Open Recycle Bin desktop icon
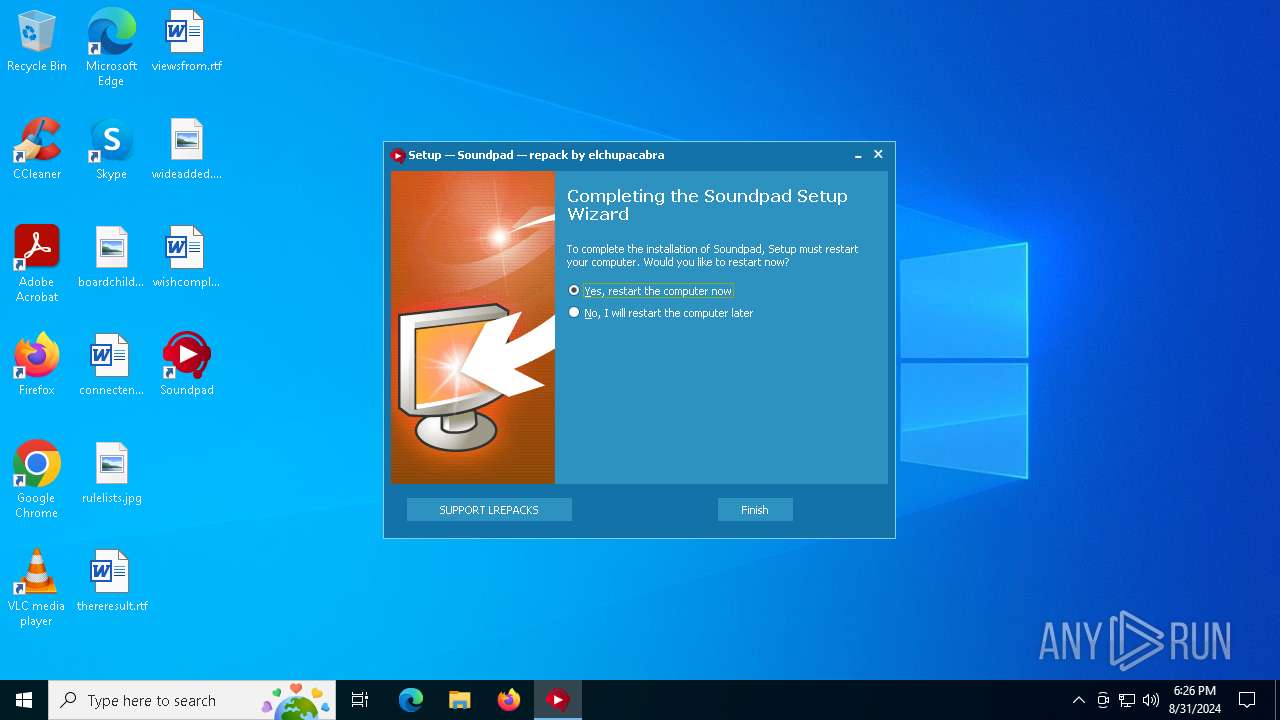The image size is (1280, 720). [x=37, y=42]
